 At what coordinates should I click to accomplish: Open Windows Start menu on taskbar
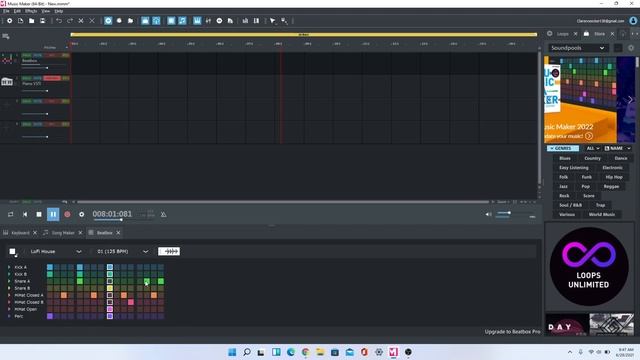point(232,352)
